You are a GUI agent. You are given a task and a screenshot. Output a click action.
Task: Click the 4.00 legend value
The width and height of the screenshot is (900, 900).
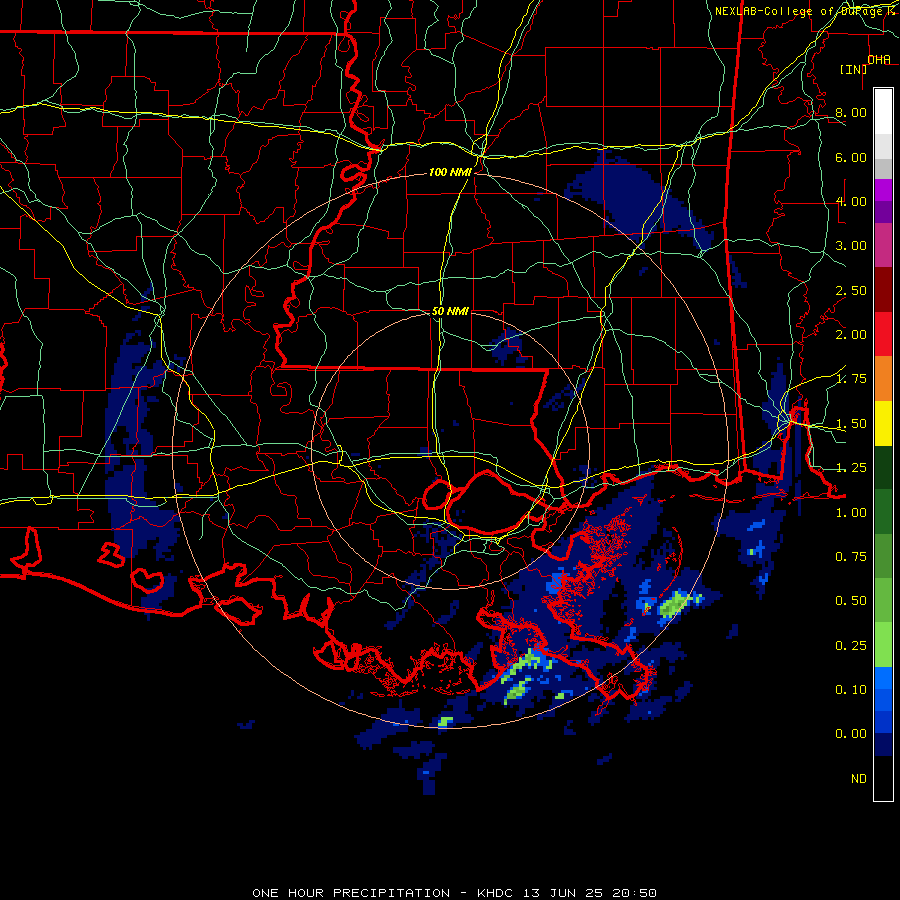(x=851, y=201)
